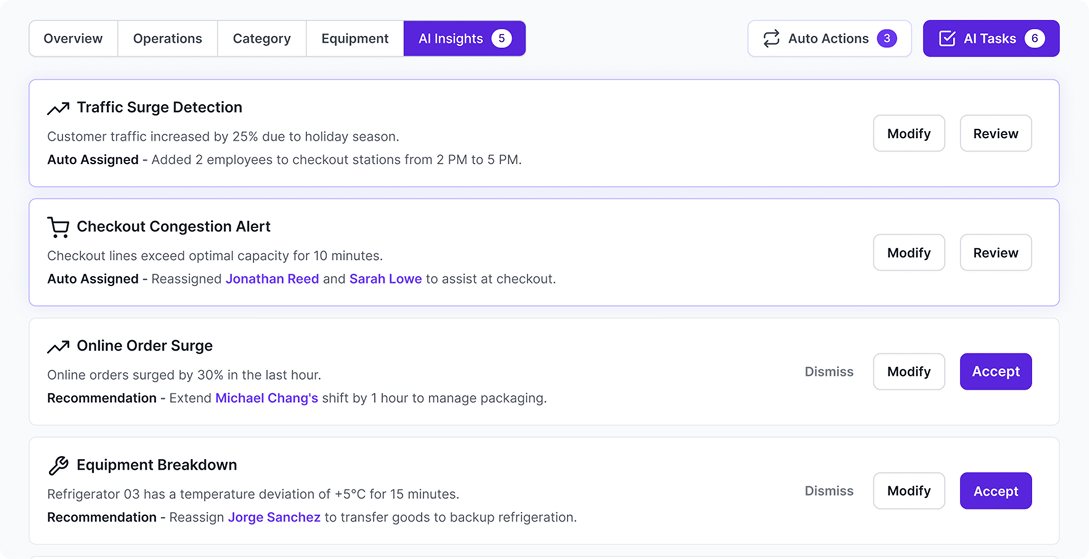Go to the Equipment tab
This screenshot has height=559, width=1089.
[x=355, y=38]
